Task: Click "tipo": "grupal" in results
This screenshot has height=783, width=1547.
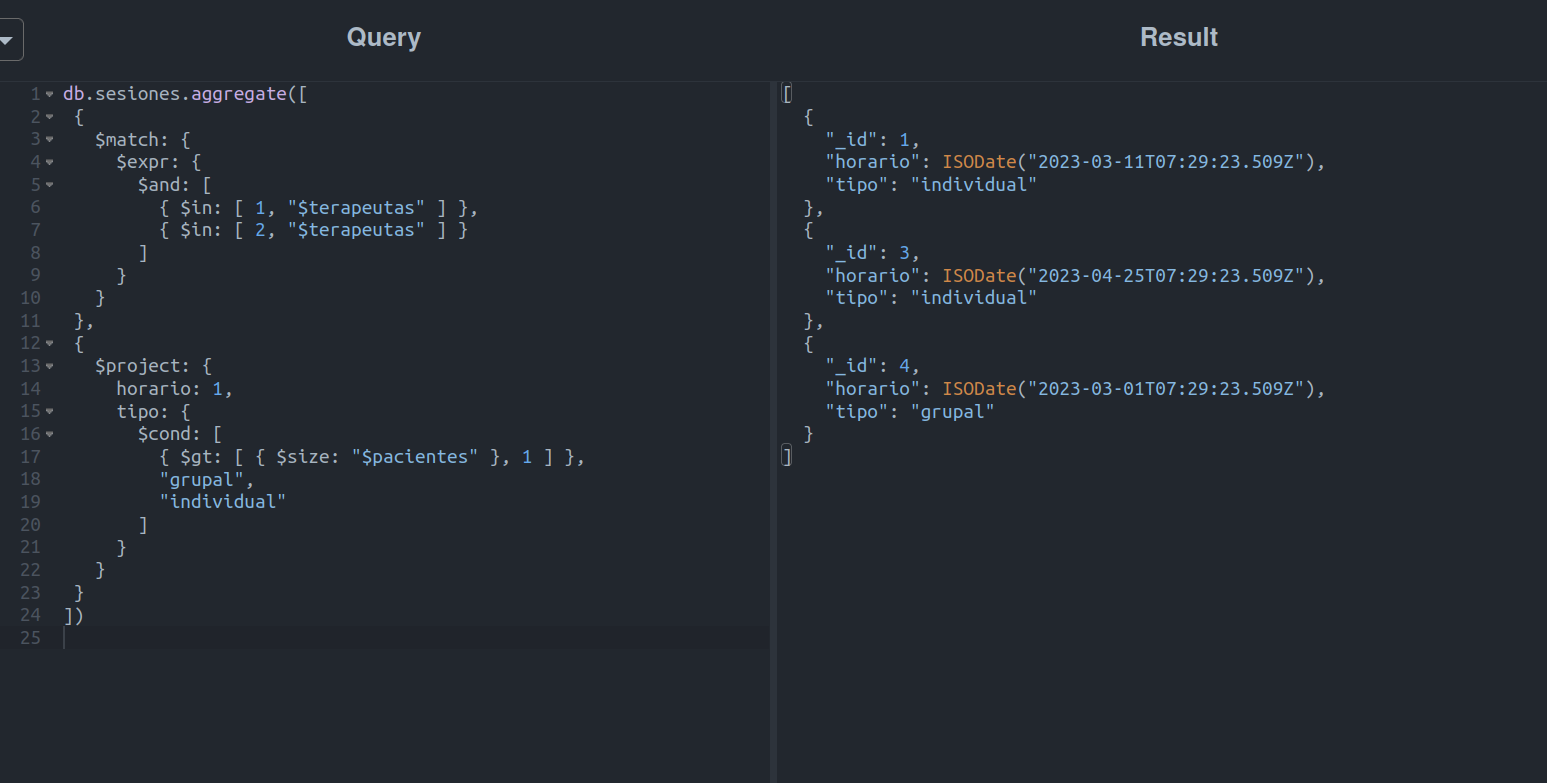Action: 910,411
